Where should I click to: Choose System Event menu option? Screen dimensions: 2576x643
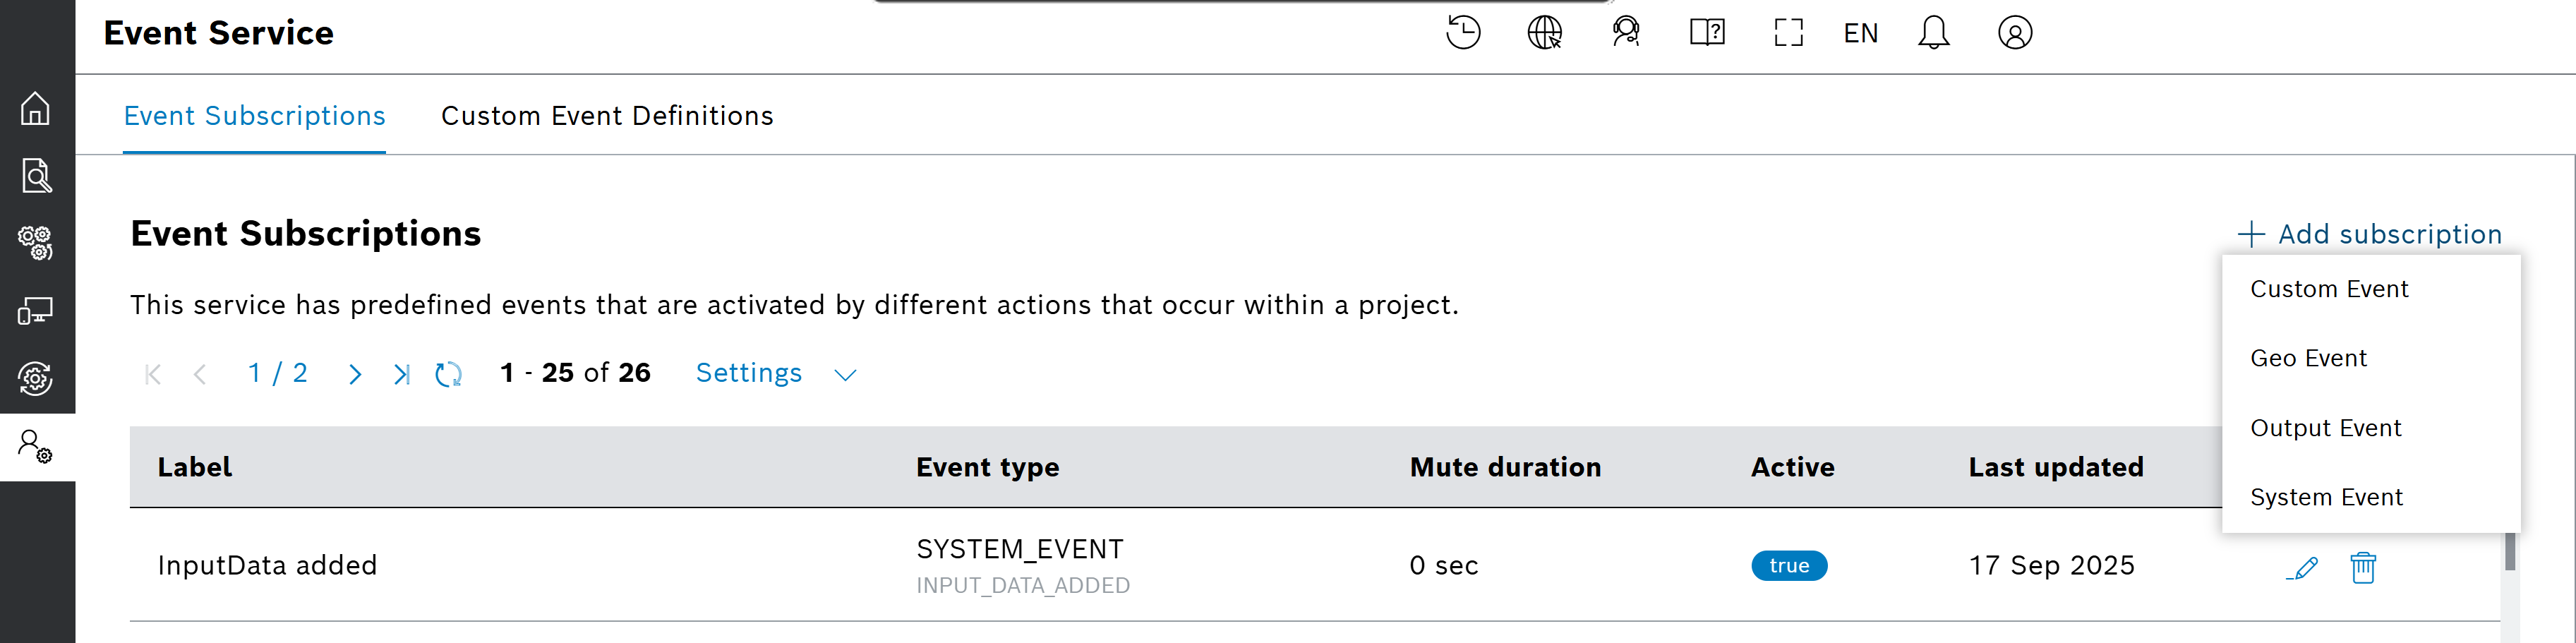coord(2326,498)
